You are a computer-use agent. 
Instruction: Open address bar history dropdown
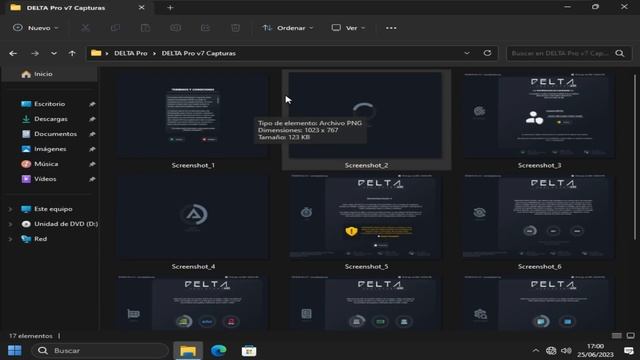467,53
